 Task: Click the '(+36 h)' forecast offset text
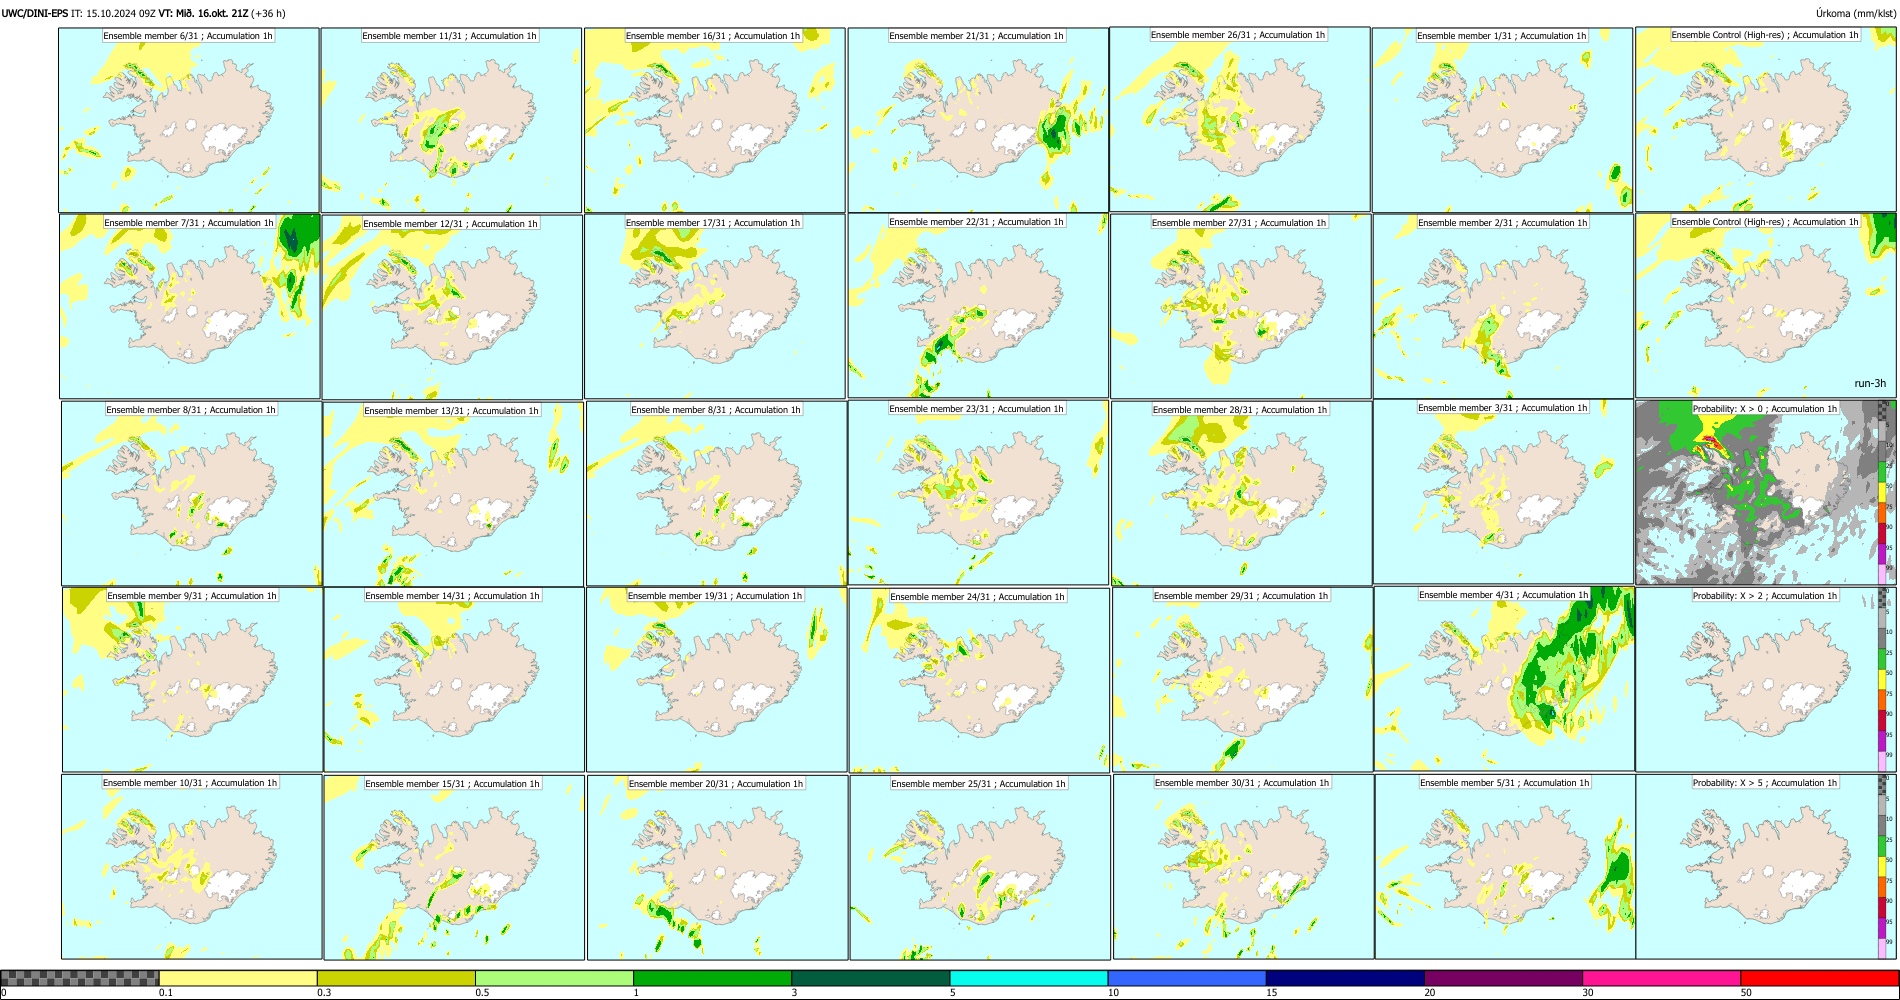coord(268,13)
